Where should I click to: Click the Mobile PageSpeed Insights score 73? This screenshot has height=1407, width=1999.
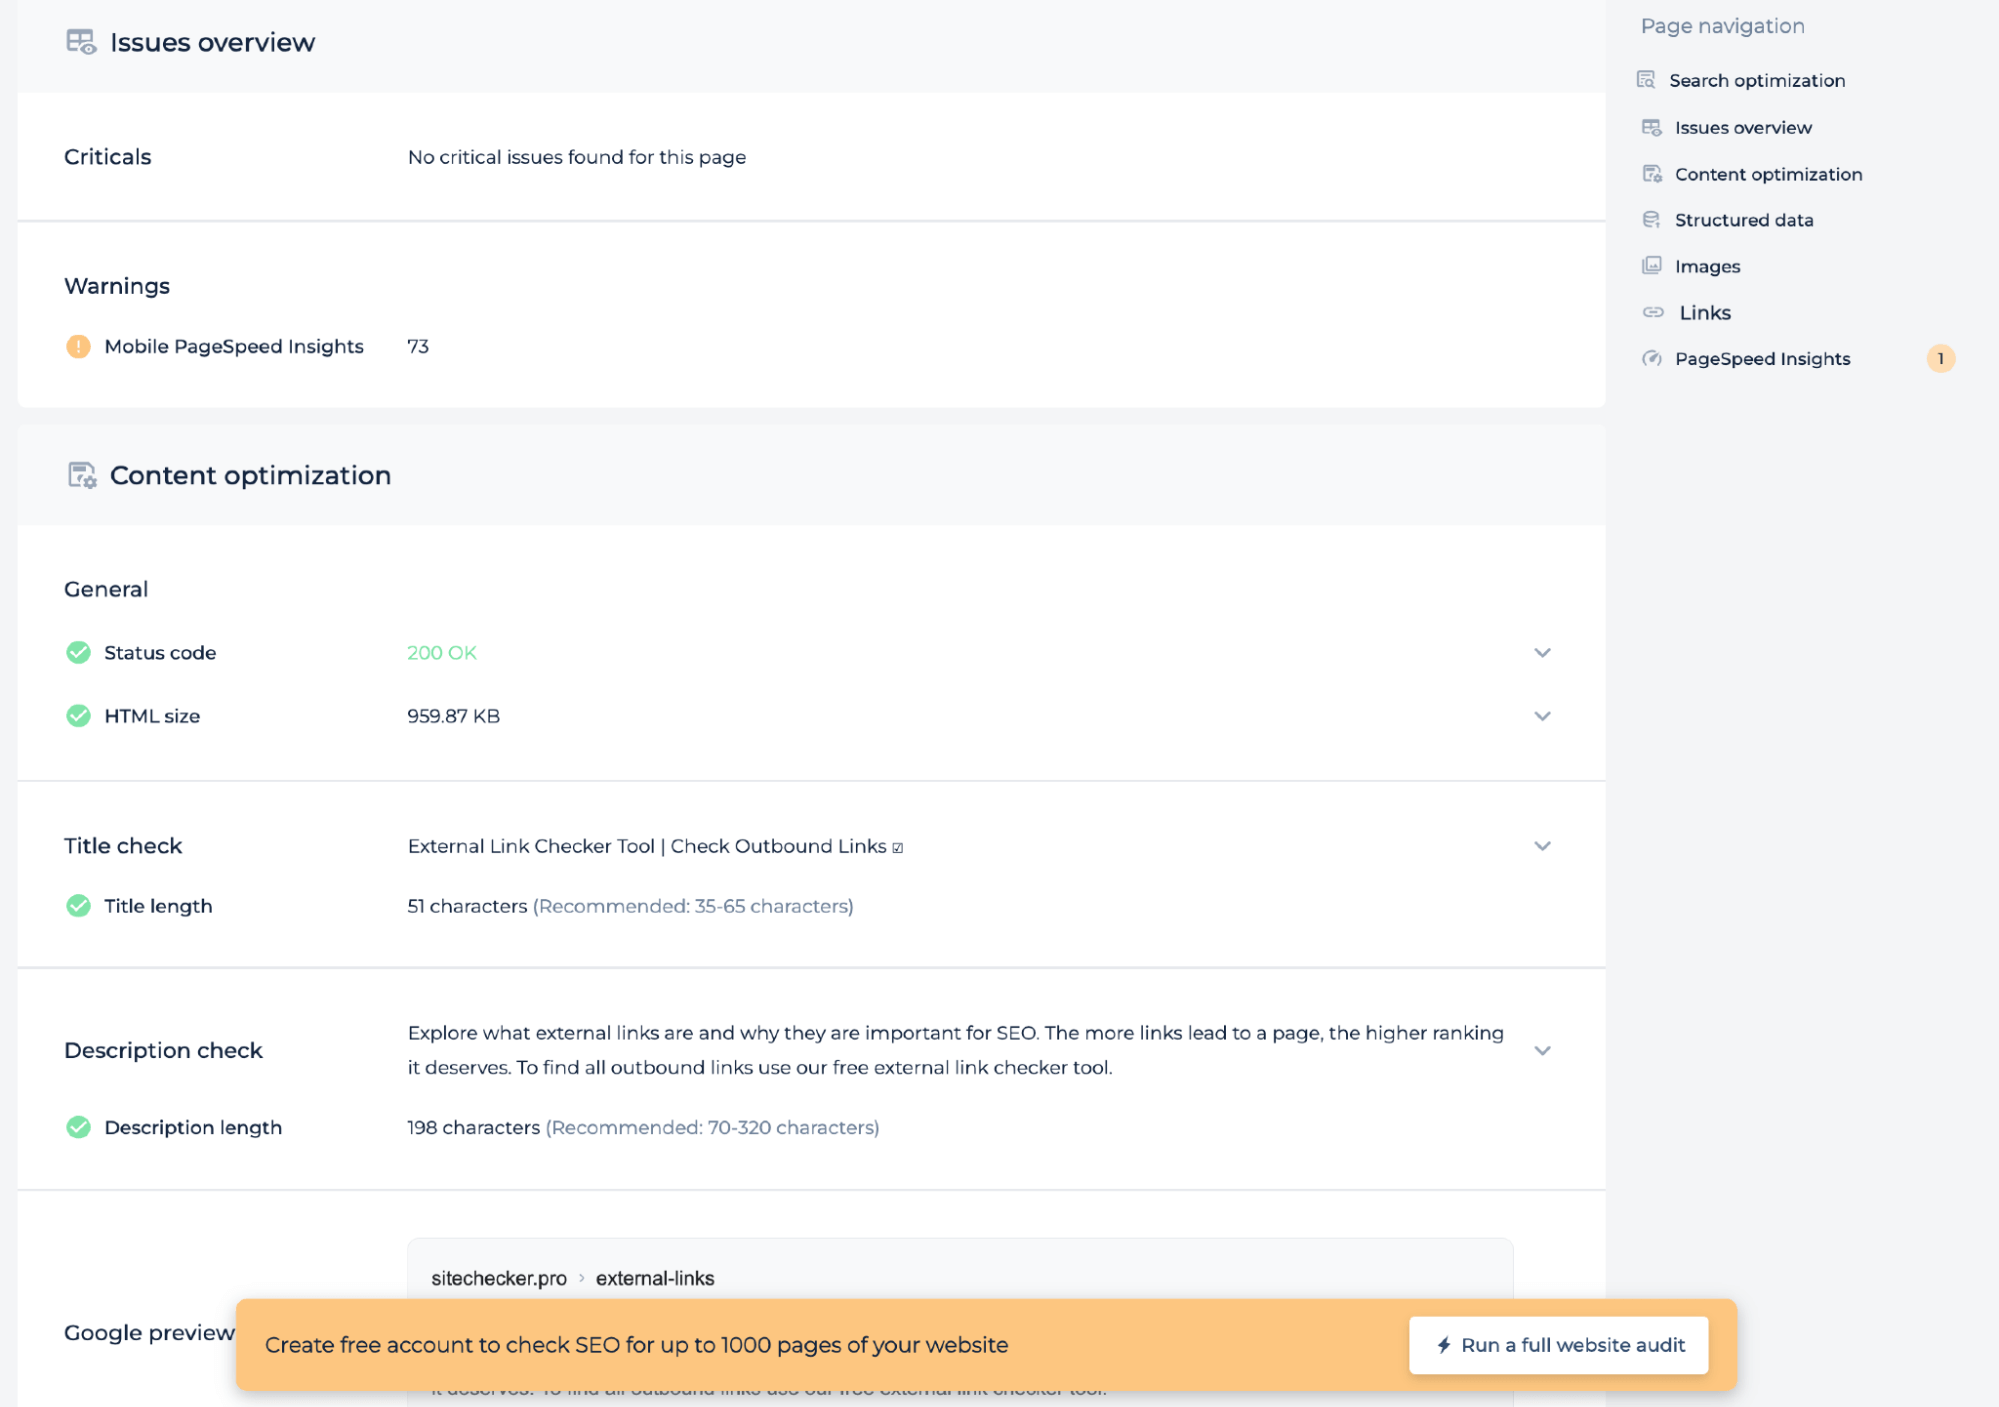click(418, 346)
